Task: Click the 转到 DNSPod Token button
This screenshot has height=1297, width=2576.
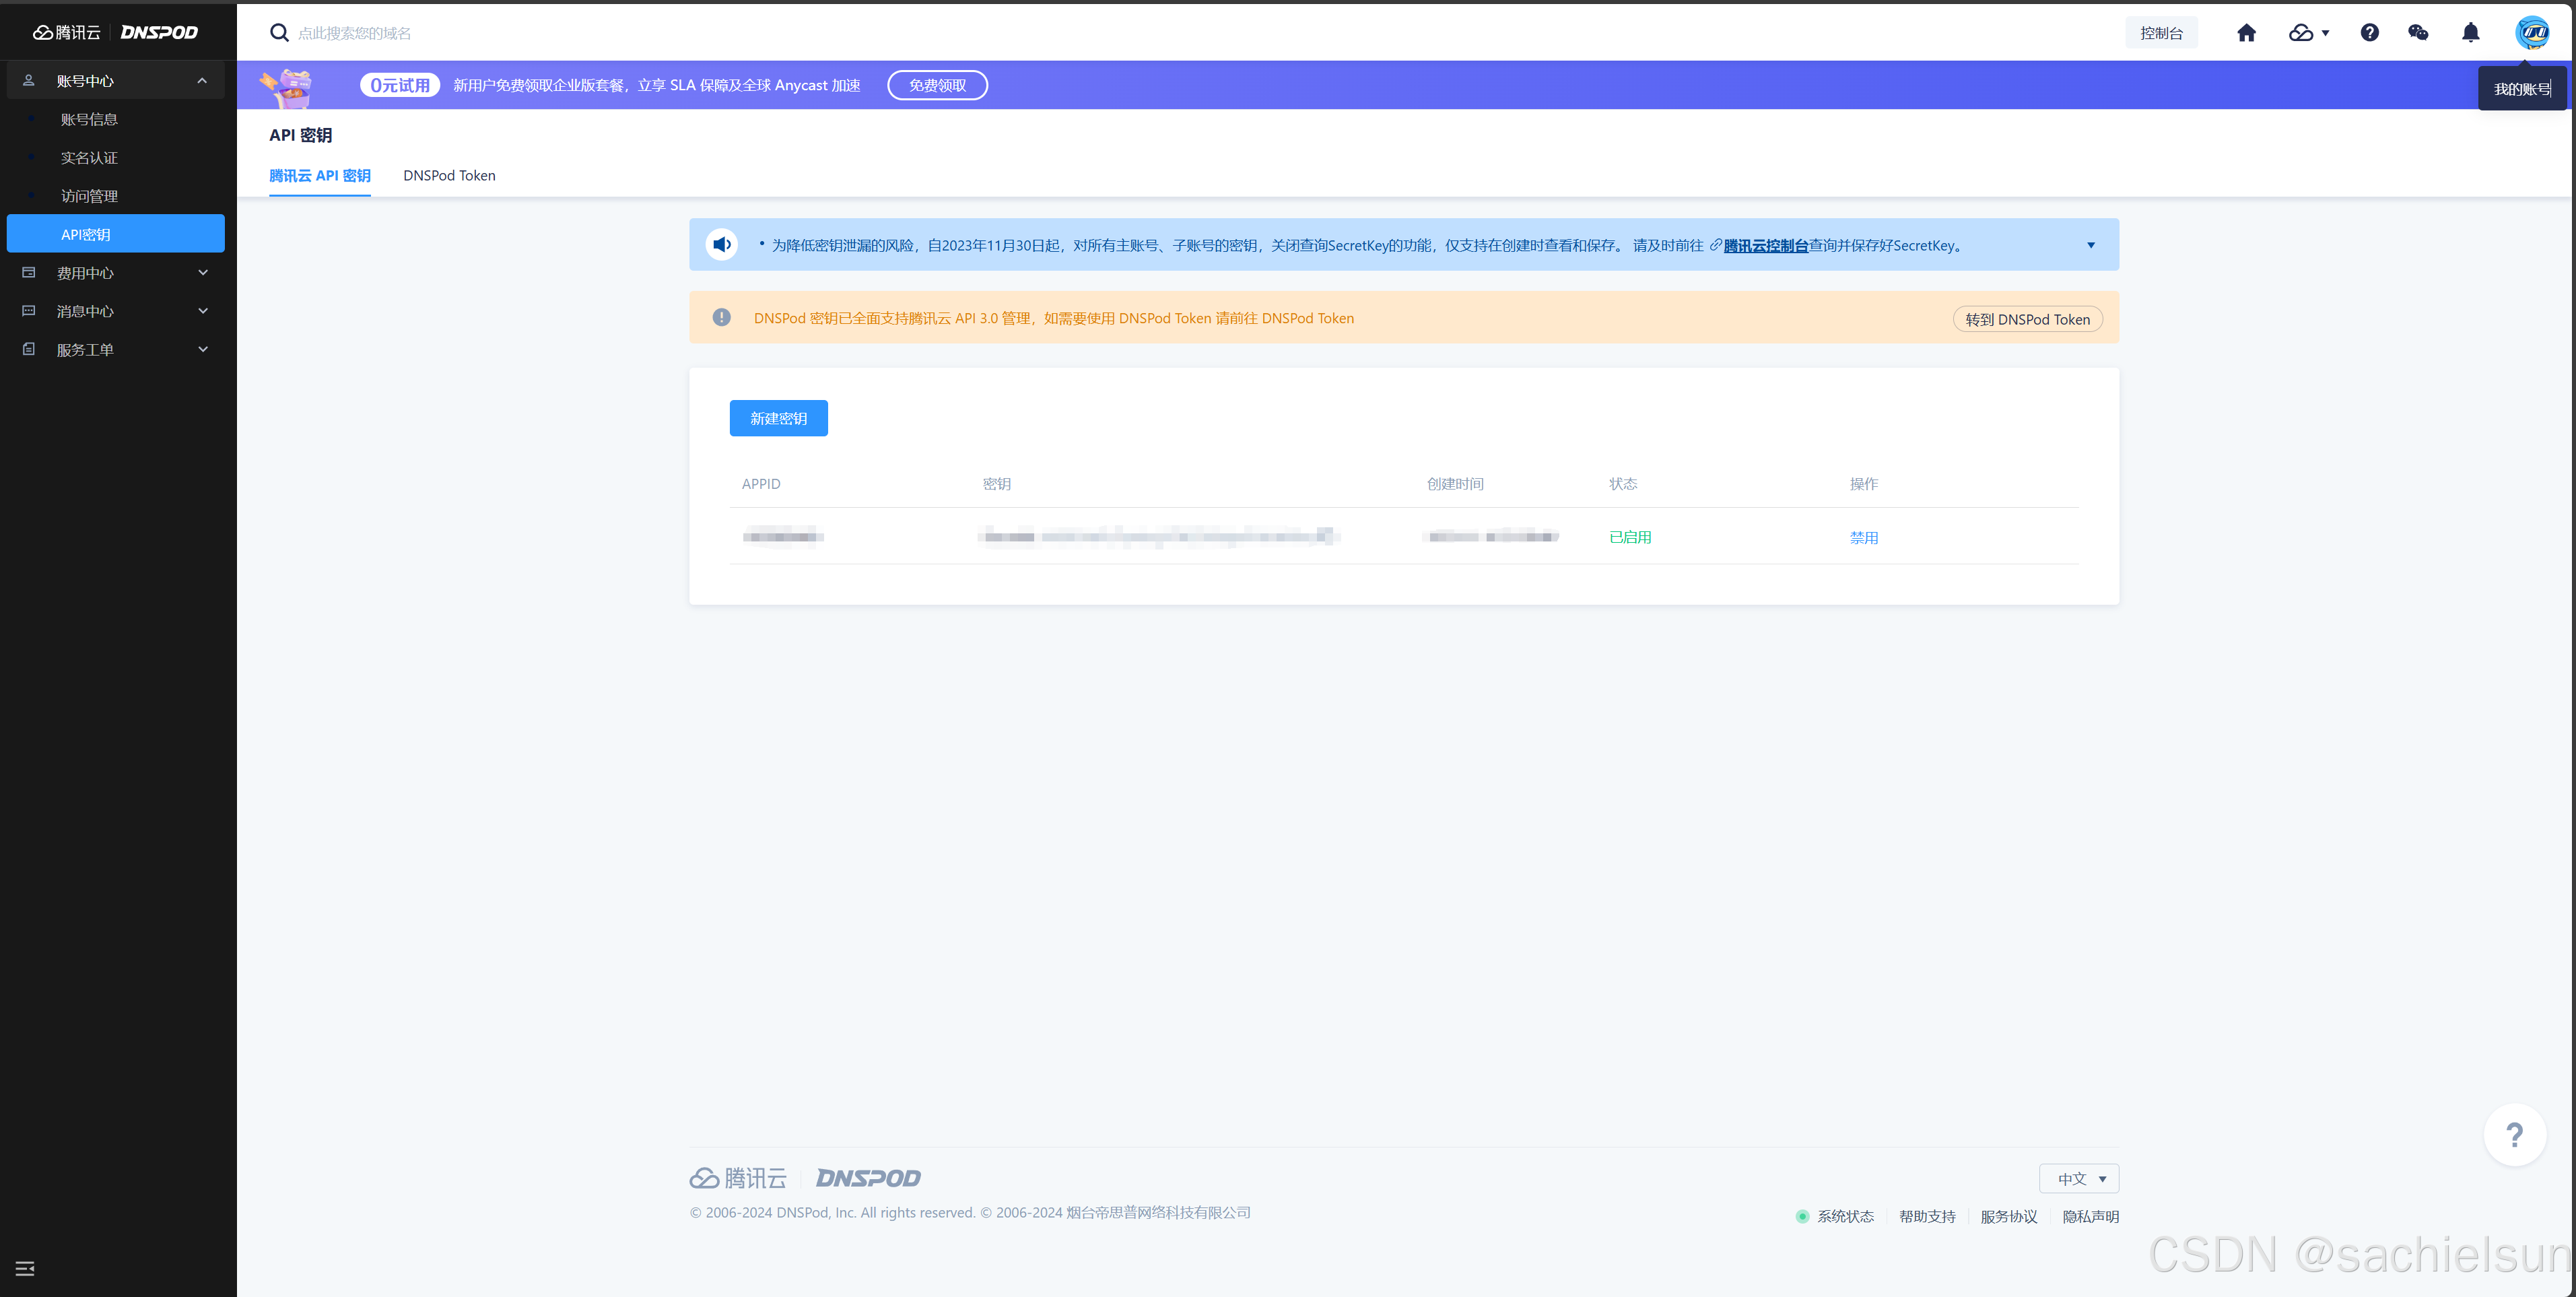Action: (2027, 319)
